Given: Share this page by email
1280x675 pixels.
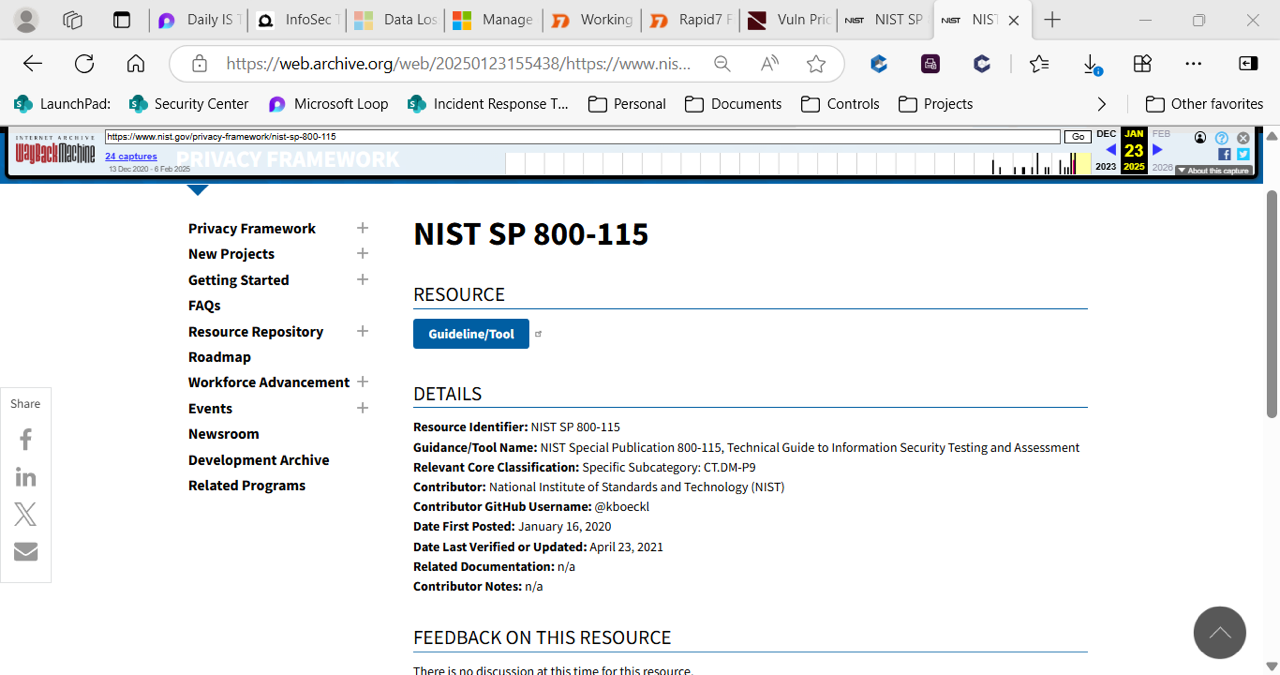Looking at the screenshot, I should [x=26, y=552].
